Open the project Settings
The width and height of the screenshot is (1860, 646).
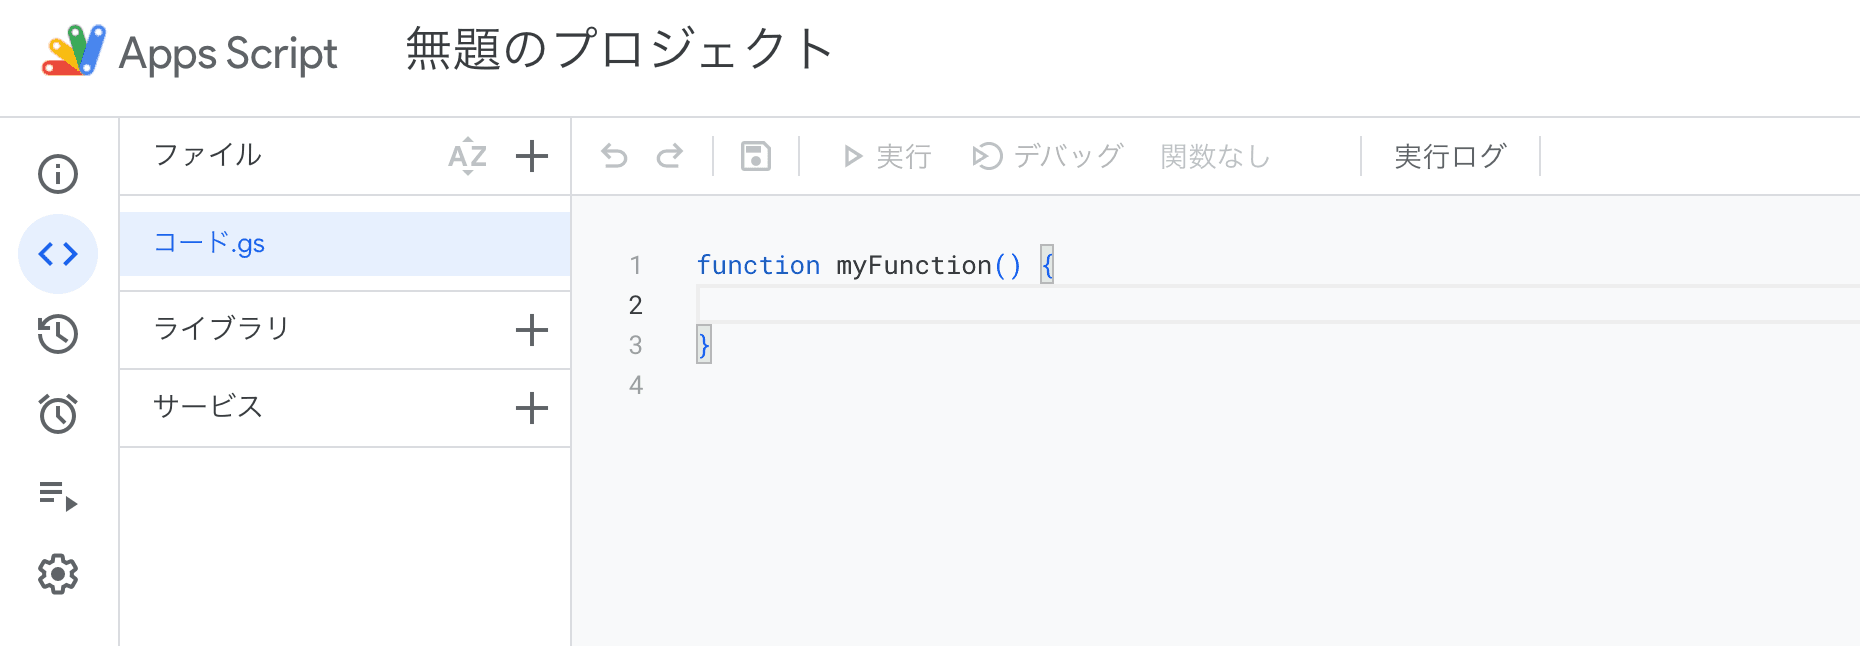(x=58, y=572)
